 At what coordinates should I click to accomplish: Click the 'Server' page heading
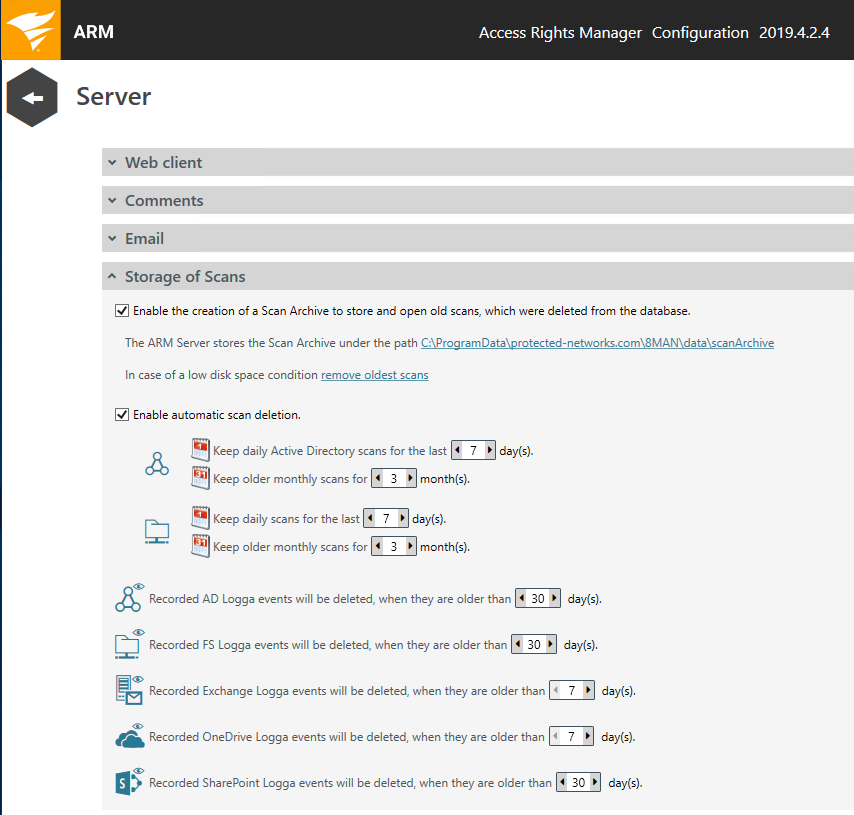pyautogui.click(x=113, y=96)
